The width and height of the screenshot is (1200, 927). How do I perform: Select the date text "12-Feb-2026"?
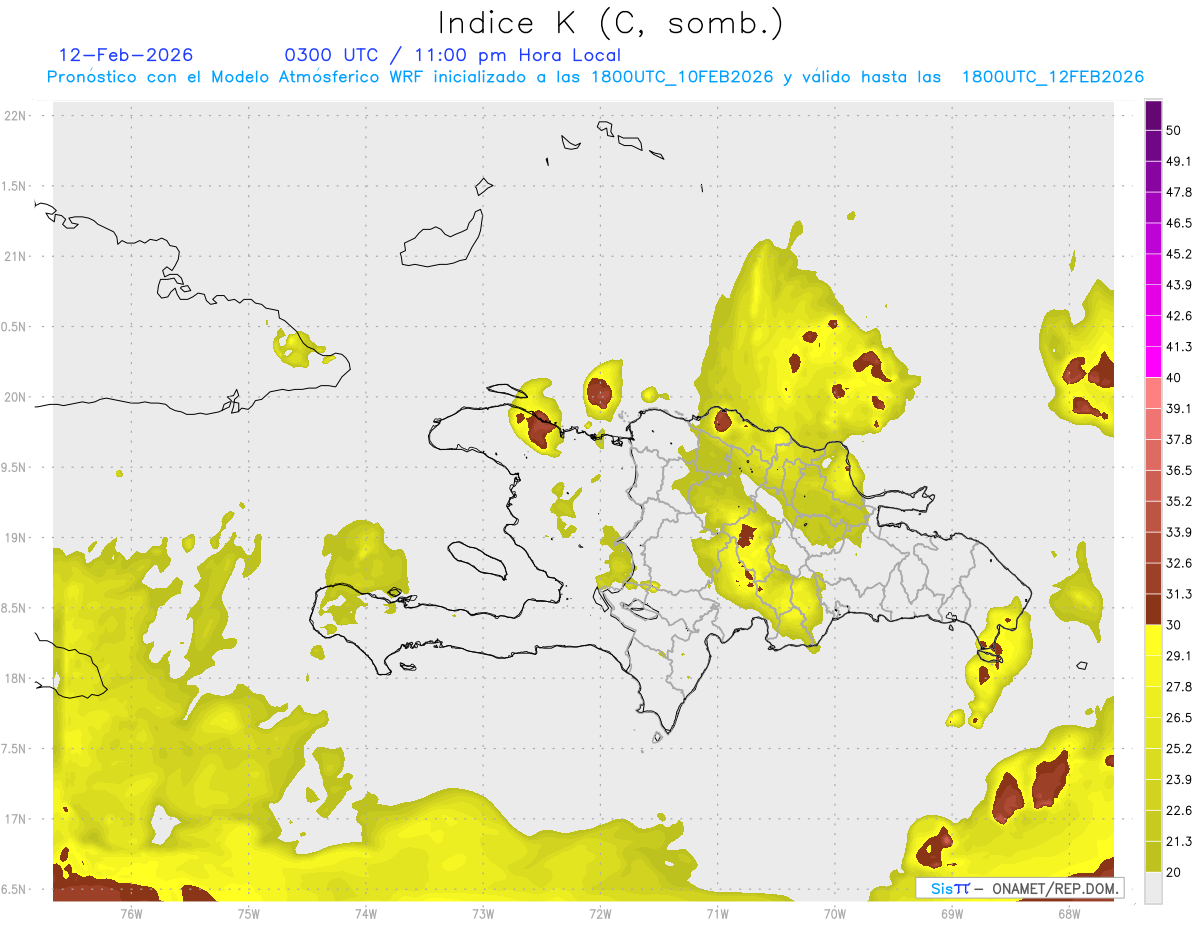126,56
